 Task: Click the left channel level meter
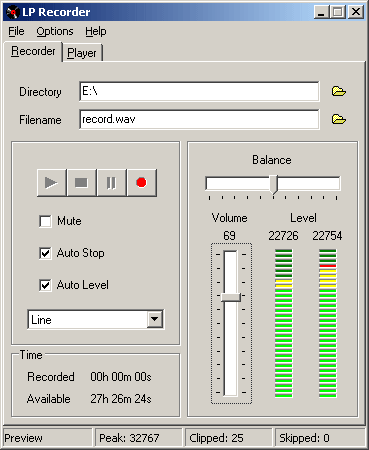point(284,323)
